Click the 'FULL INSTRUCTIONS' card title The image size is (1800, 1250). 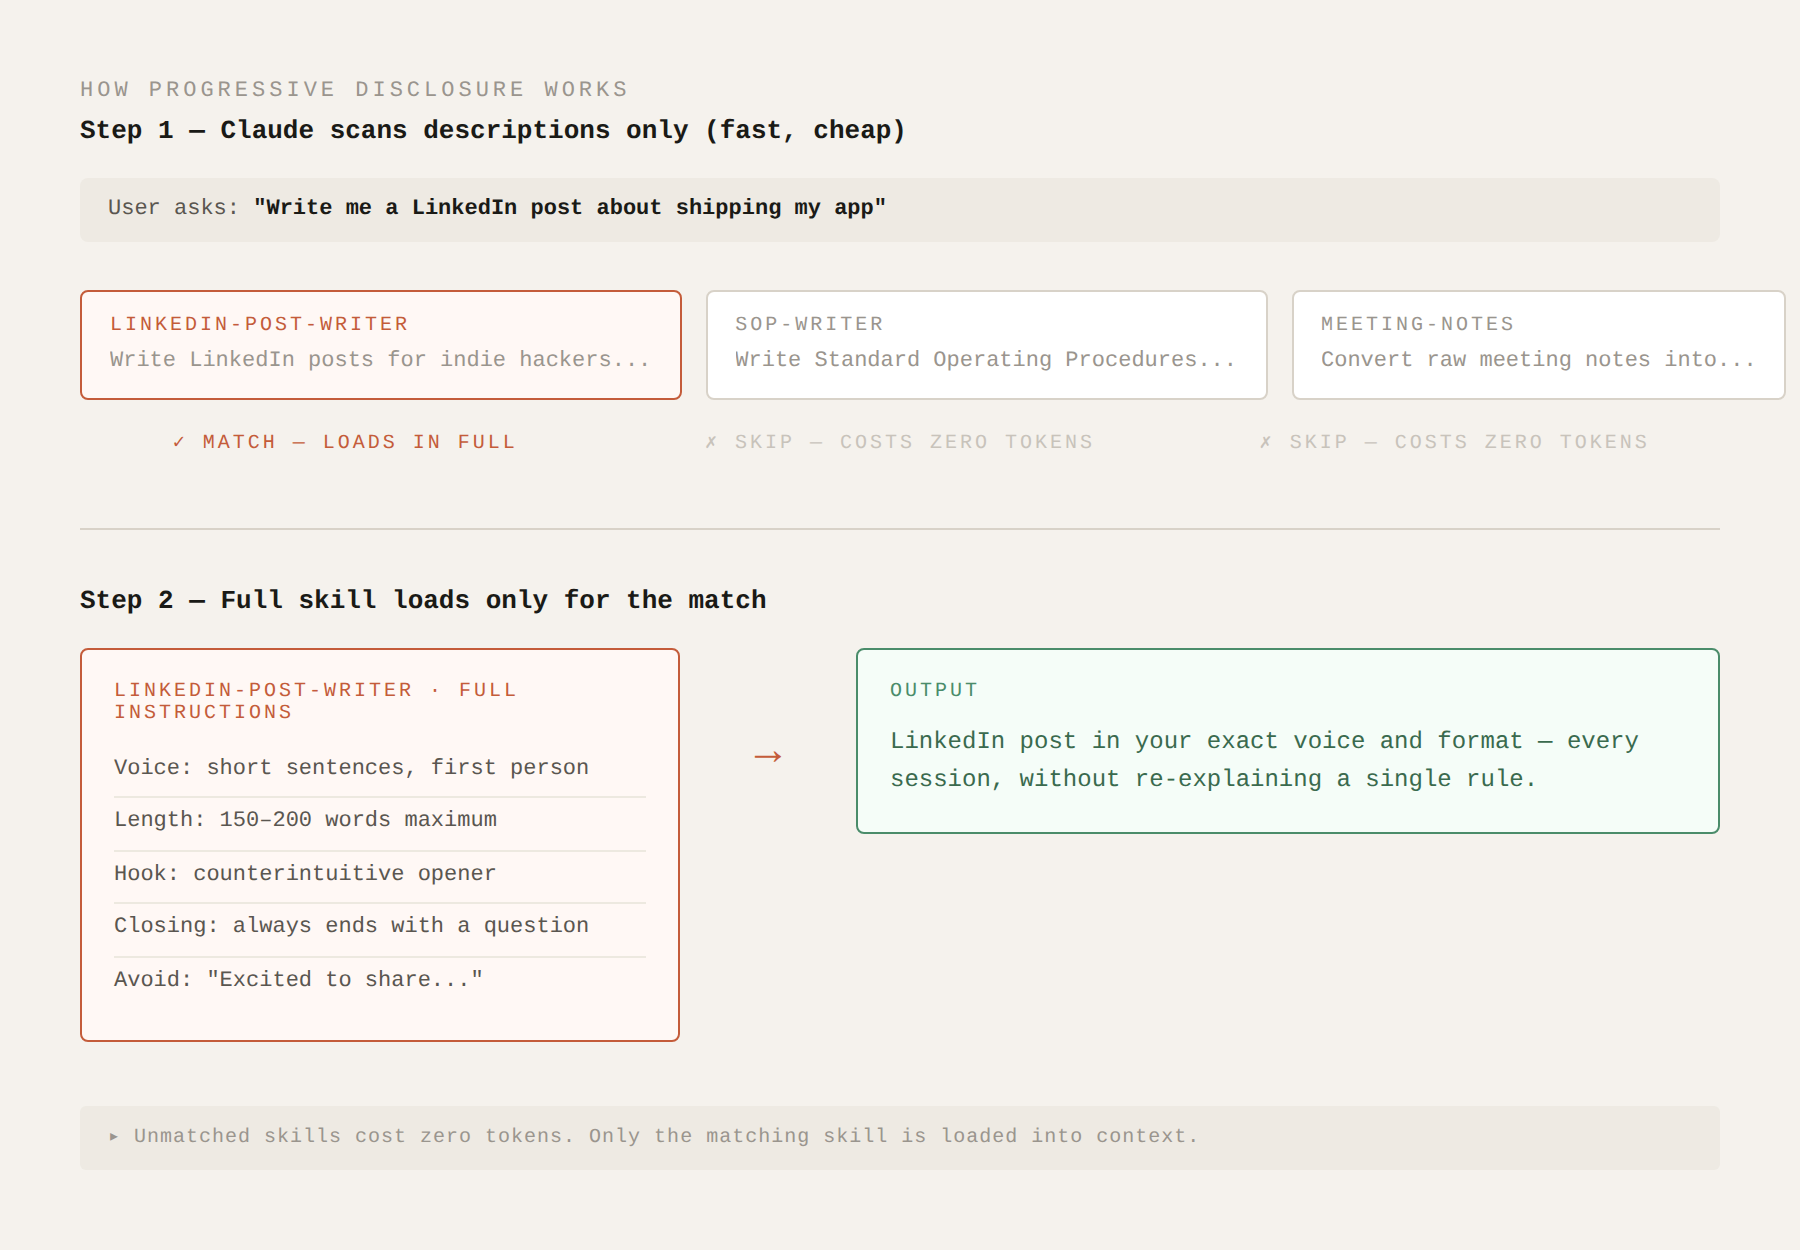[315, 701]
